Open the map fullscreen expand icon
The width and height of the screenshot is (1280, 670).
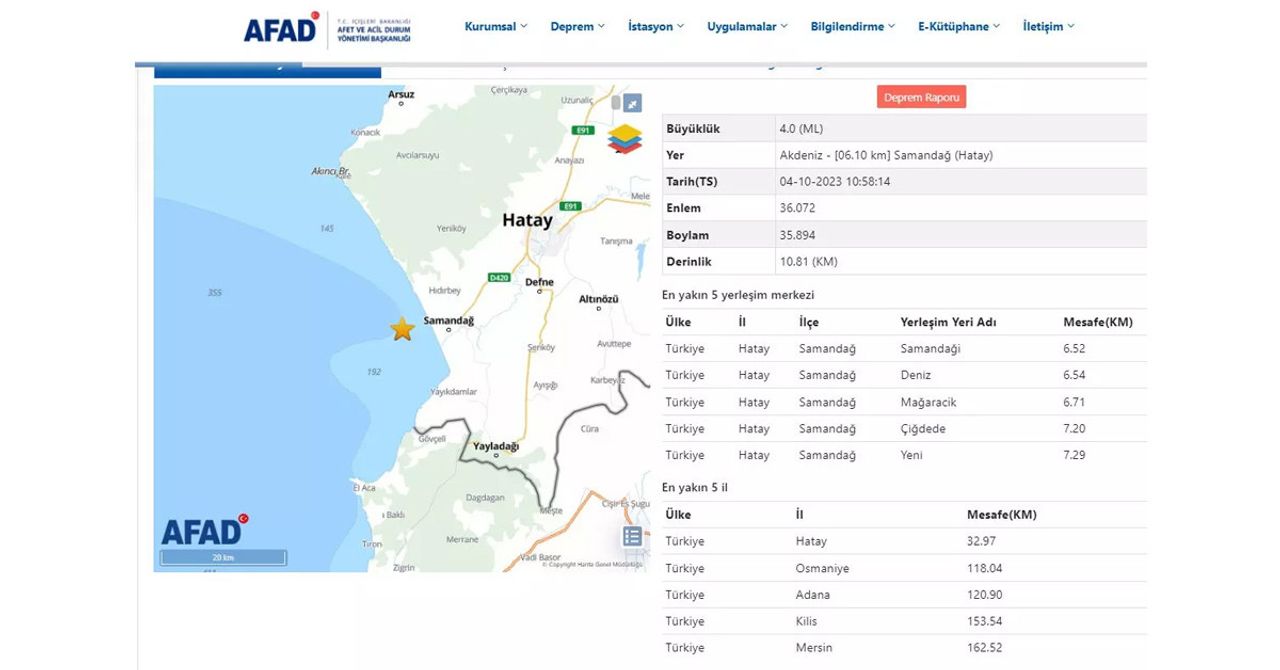click(x=632, y=103)
